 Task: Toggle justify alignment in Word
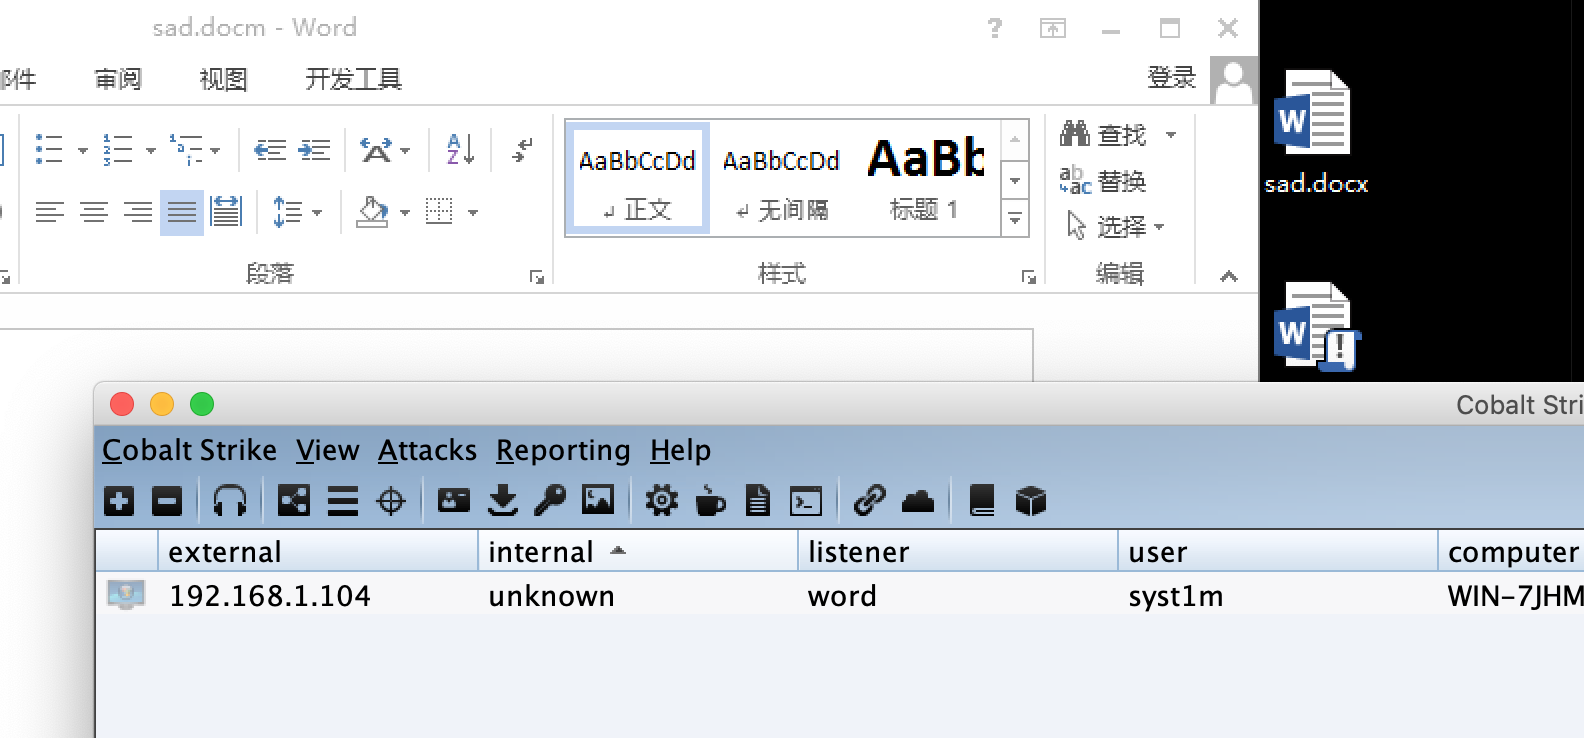pyautogui.click(x=182, y=212)
